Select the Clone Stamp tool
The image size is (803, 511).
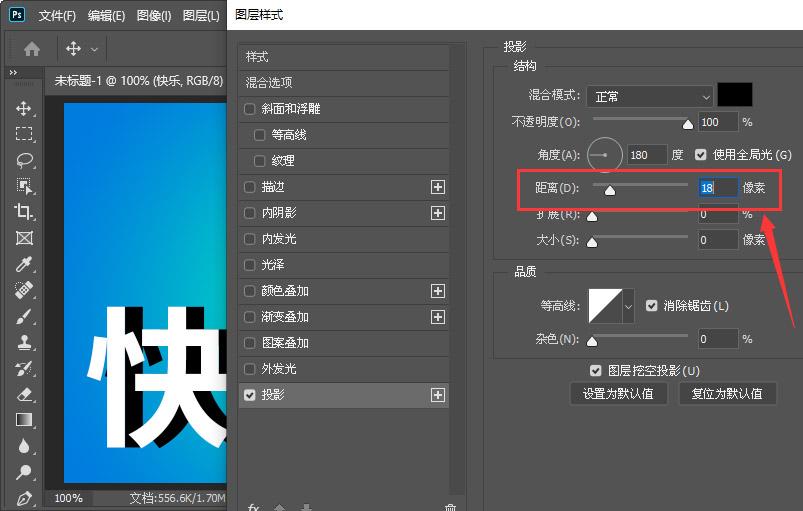click(24, 342)
